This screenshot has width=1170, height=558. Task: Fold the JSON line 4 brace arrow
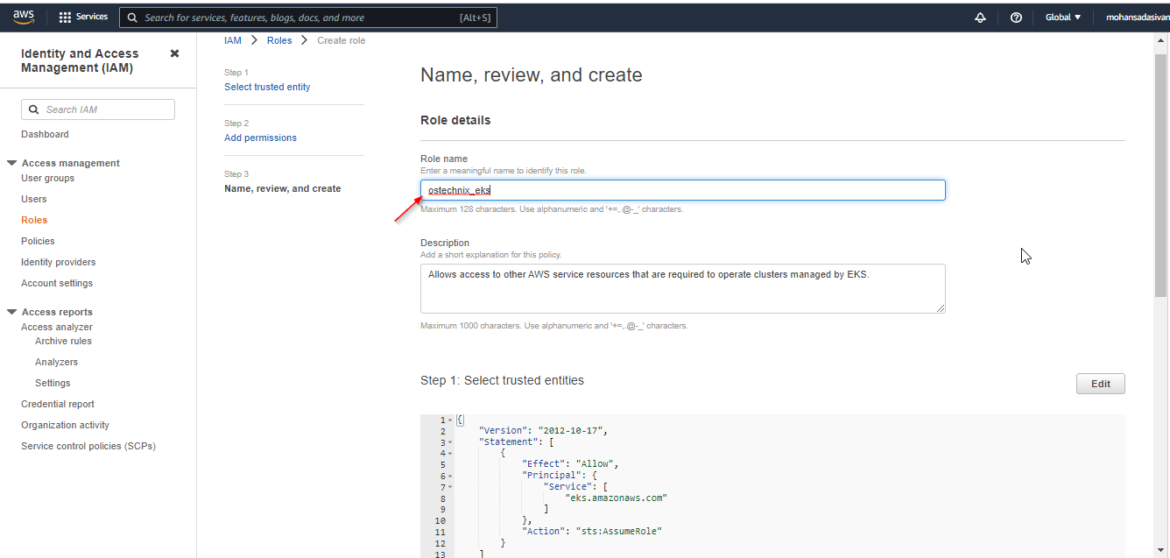pyautogui.click(x=449, y=454)
